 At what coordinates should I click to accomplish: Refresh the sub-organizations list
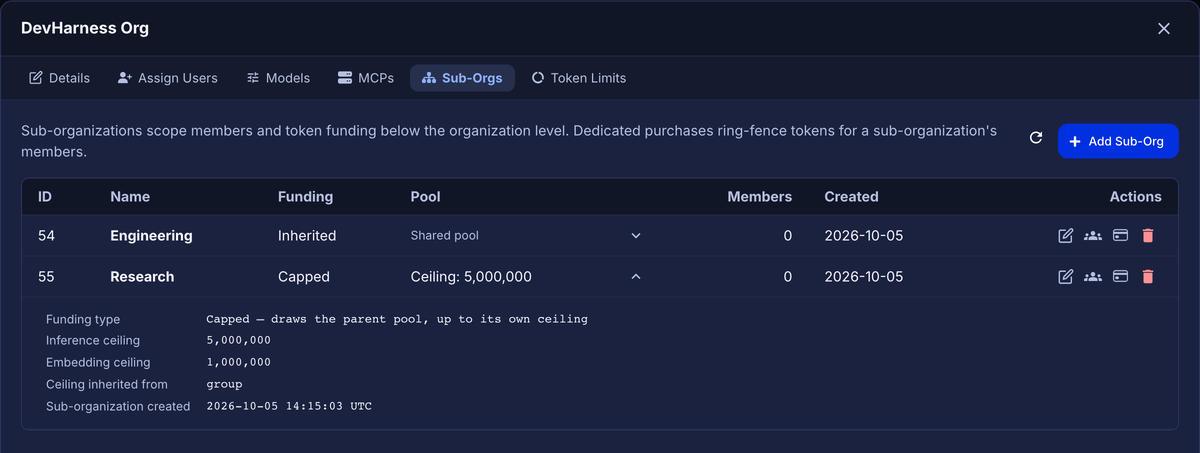(x=1036, y=138)
